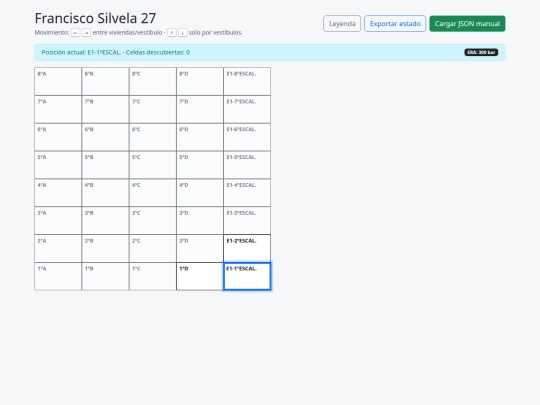Select cell 5ºC
This screenshot has width=540, height=405.
pyautogui.click(x=153, y=165)
